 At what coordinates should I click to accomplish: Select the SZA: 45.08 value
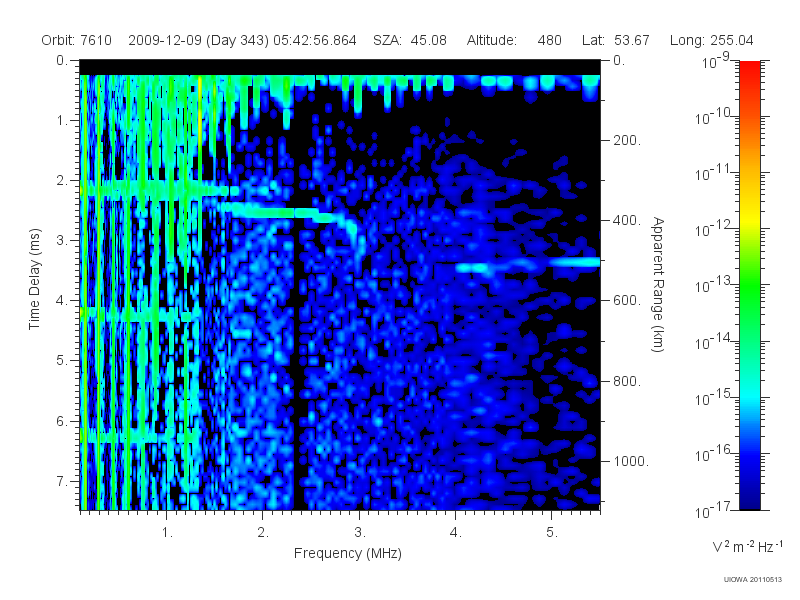[x=410, y=40]
